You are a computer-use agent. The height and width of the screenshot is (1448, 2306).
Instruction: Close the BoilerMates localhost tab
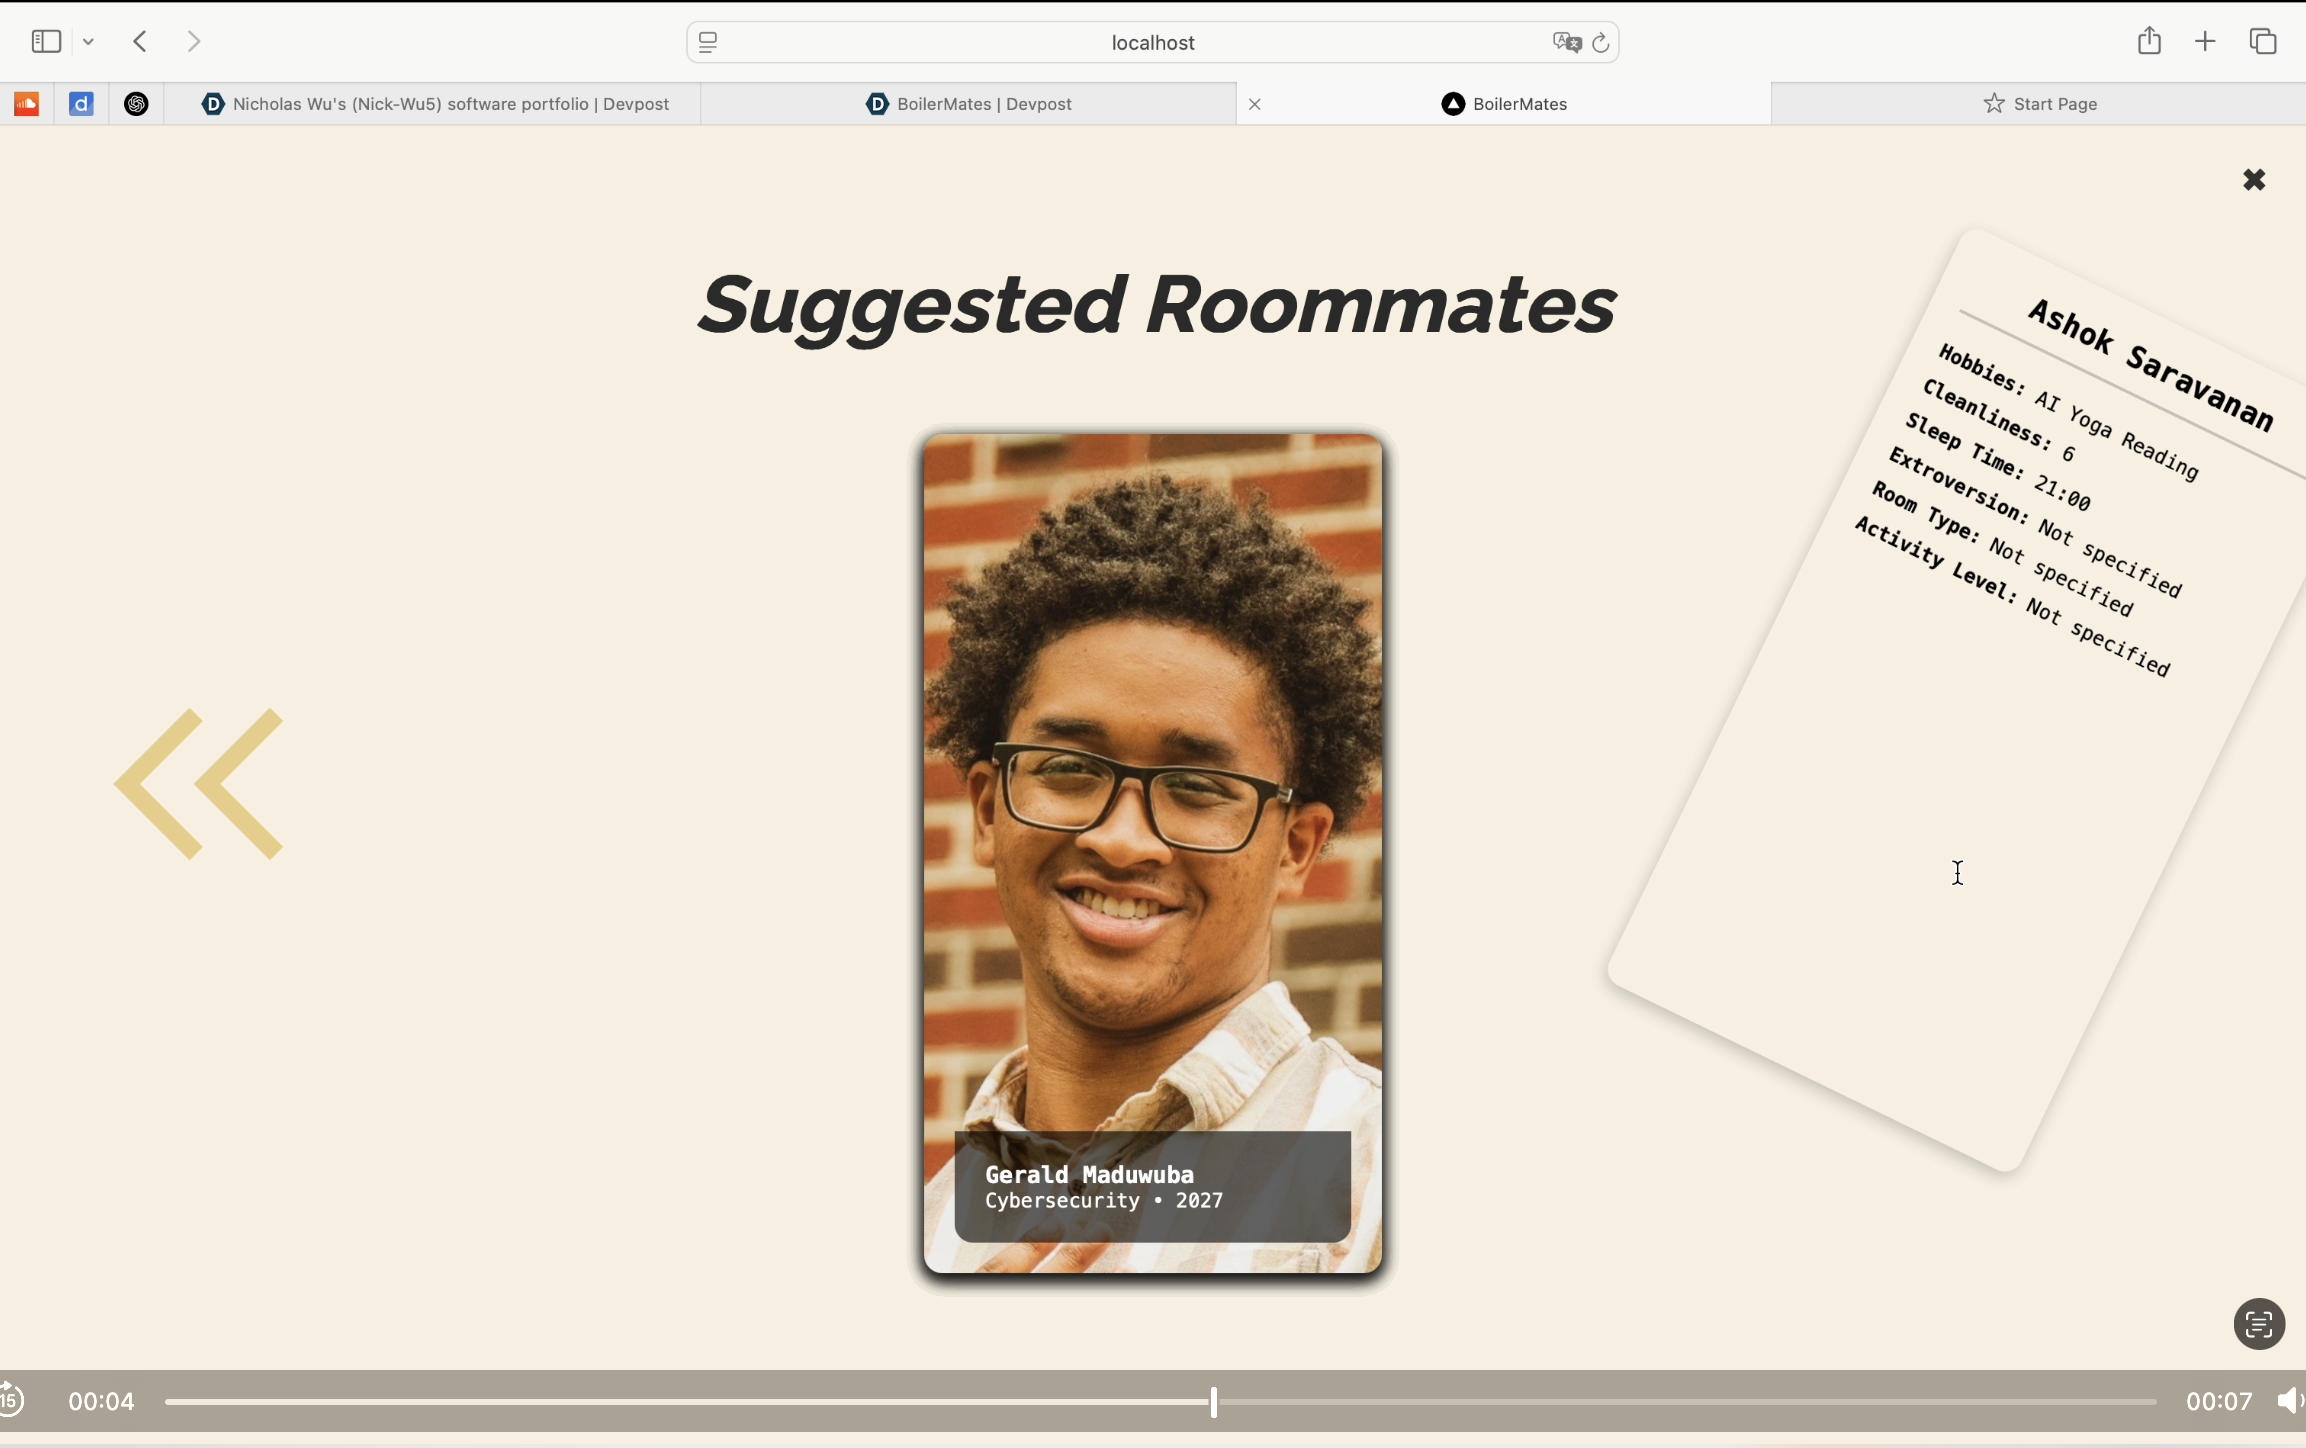tap(1255, 104)
